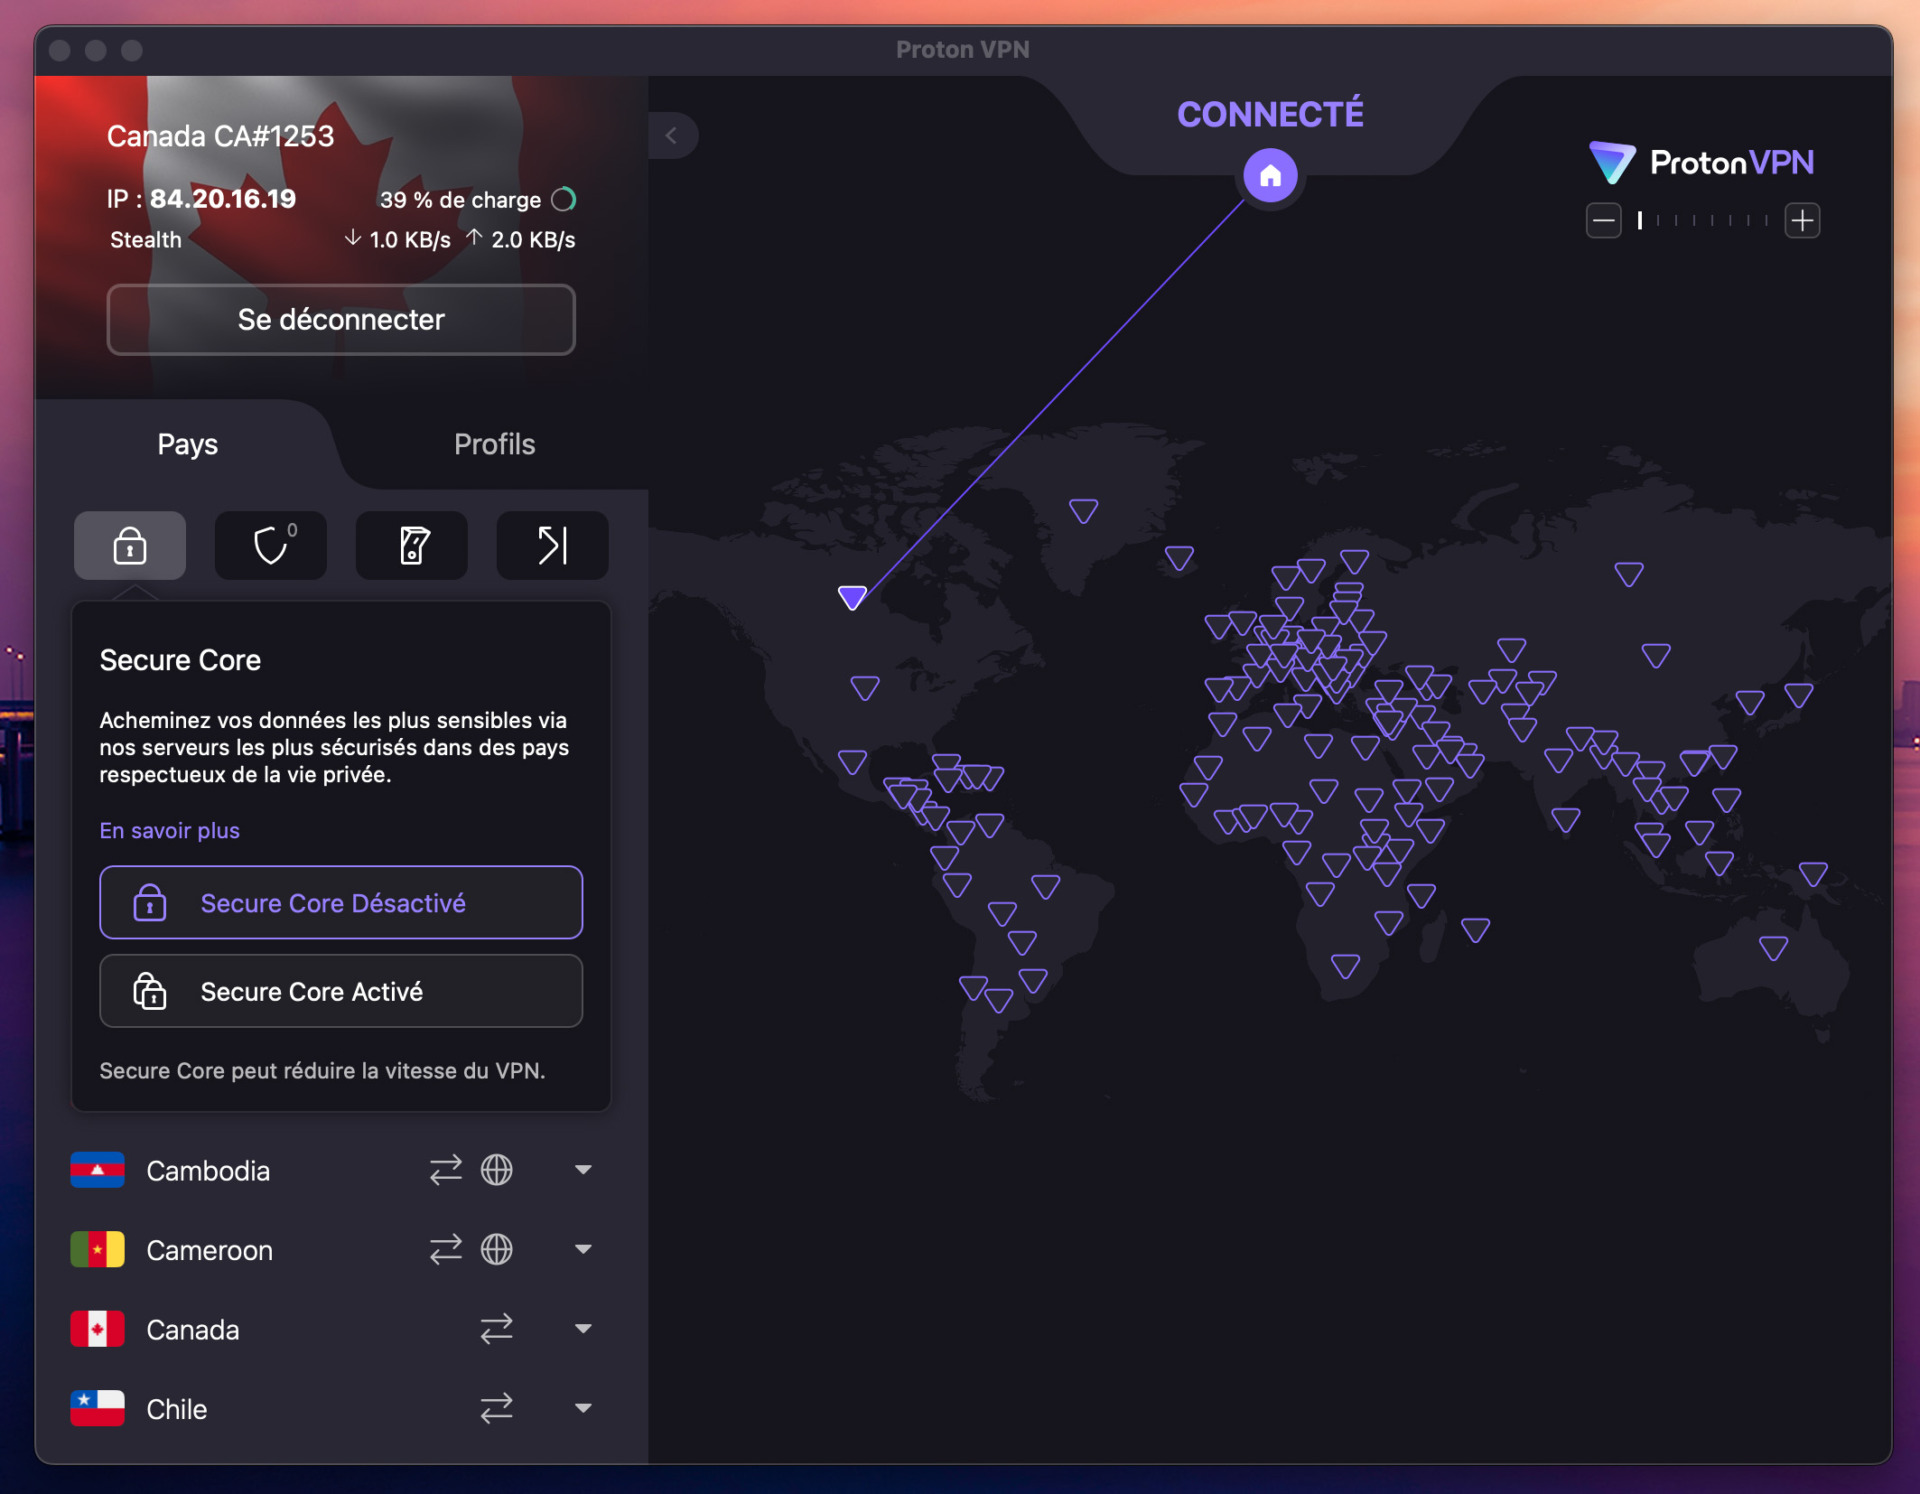Select the Cameroon country name
Image resolution: width=1920 pixels, height=1494 pixels.
pos(209,1250)
